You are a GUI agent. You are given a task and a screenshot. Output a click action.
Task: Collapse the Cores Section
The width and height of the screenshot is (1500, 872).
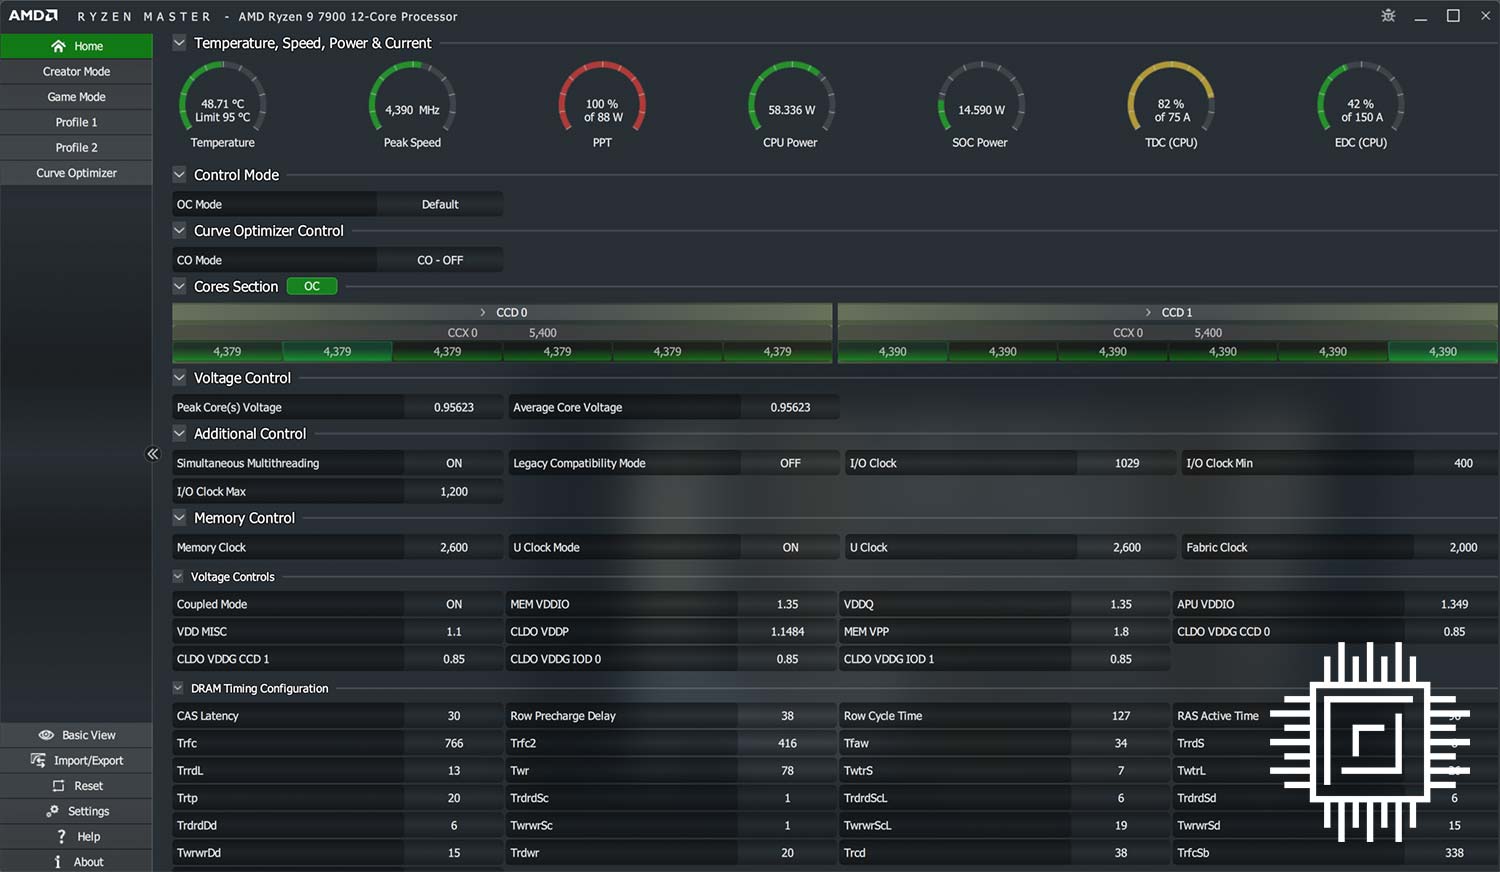(x=179, y=286)
